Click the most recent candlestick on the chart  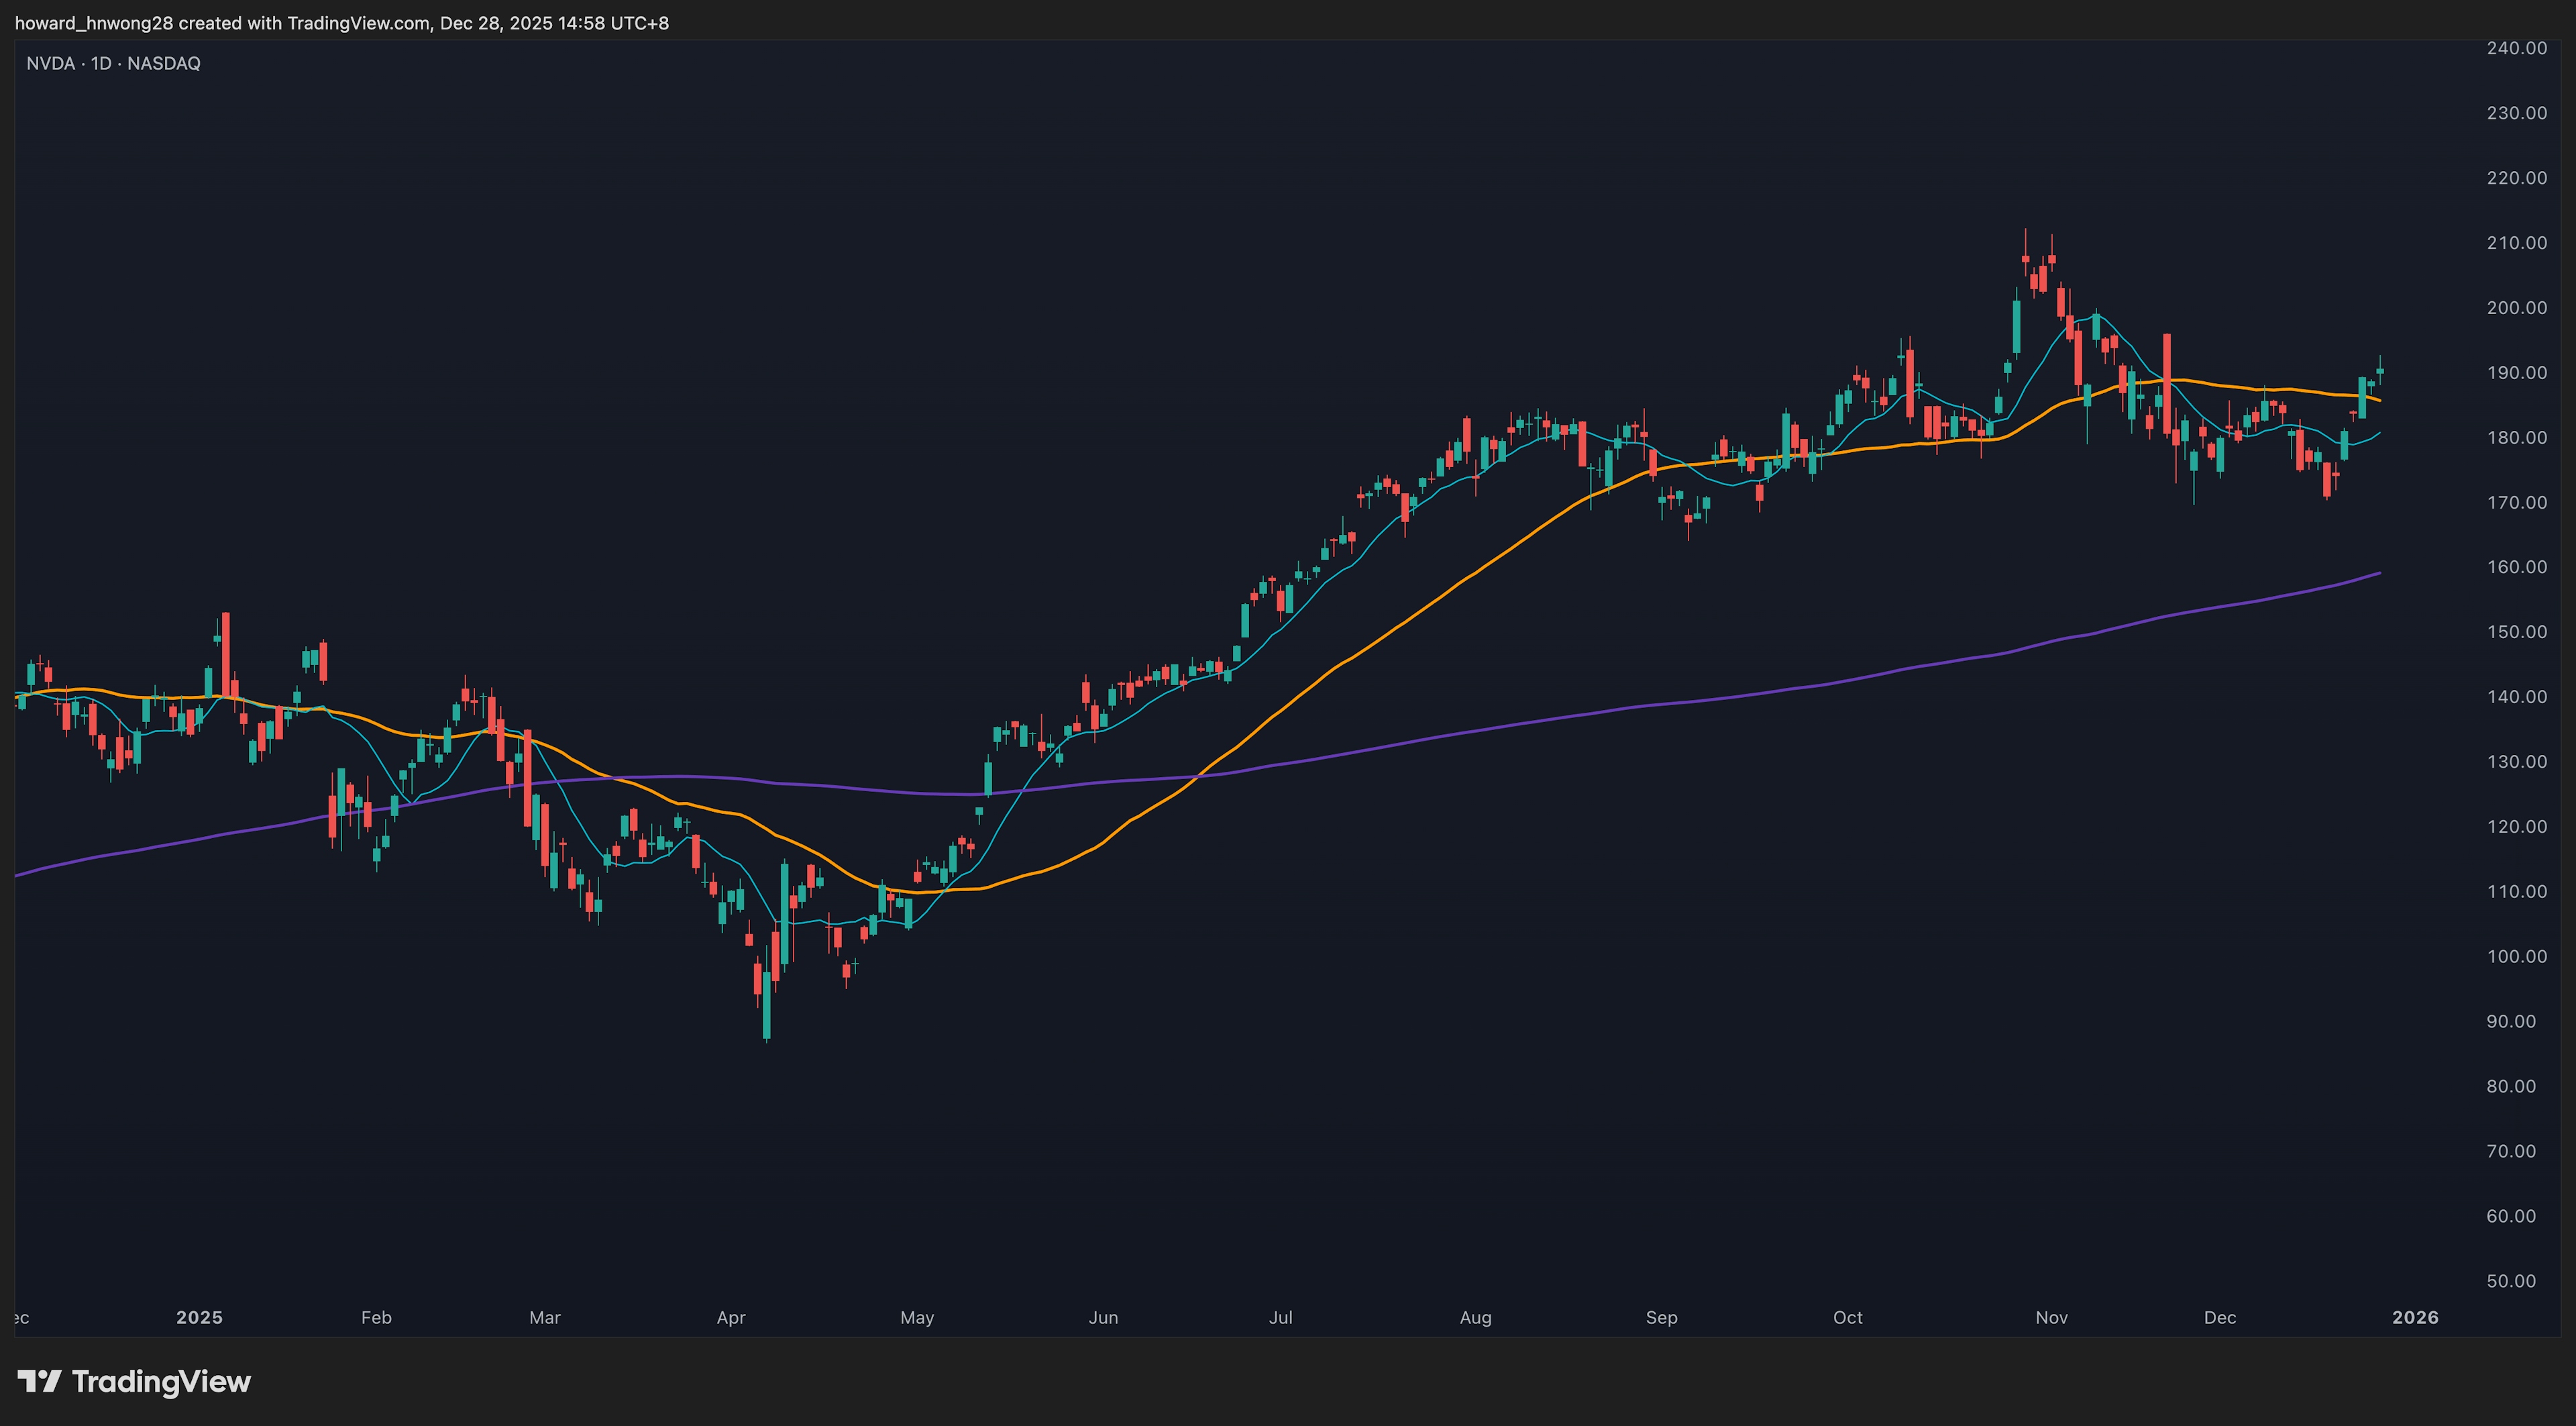[2380, 371]
